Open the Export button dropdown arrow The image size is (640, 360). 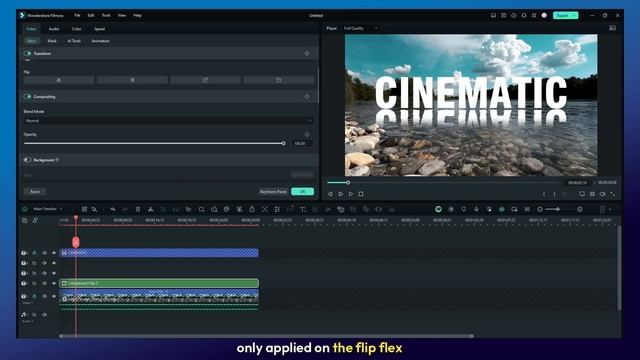tap(574, 16)
